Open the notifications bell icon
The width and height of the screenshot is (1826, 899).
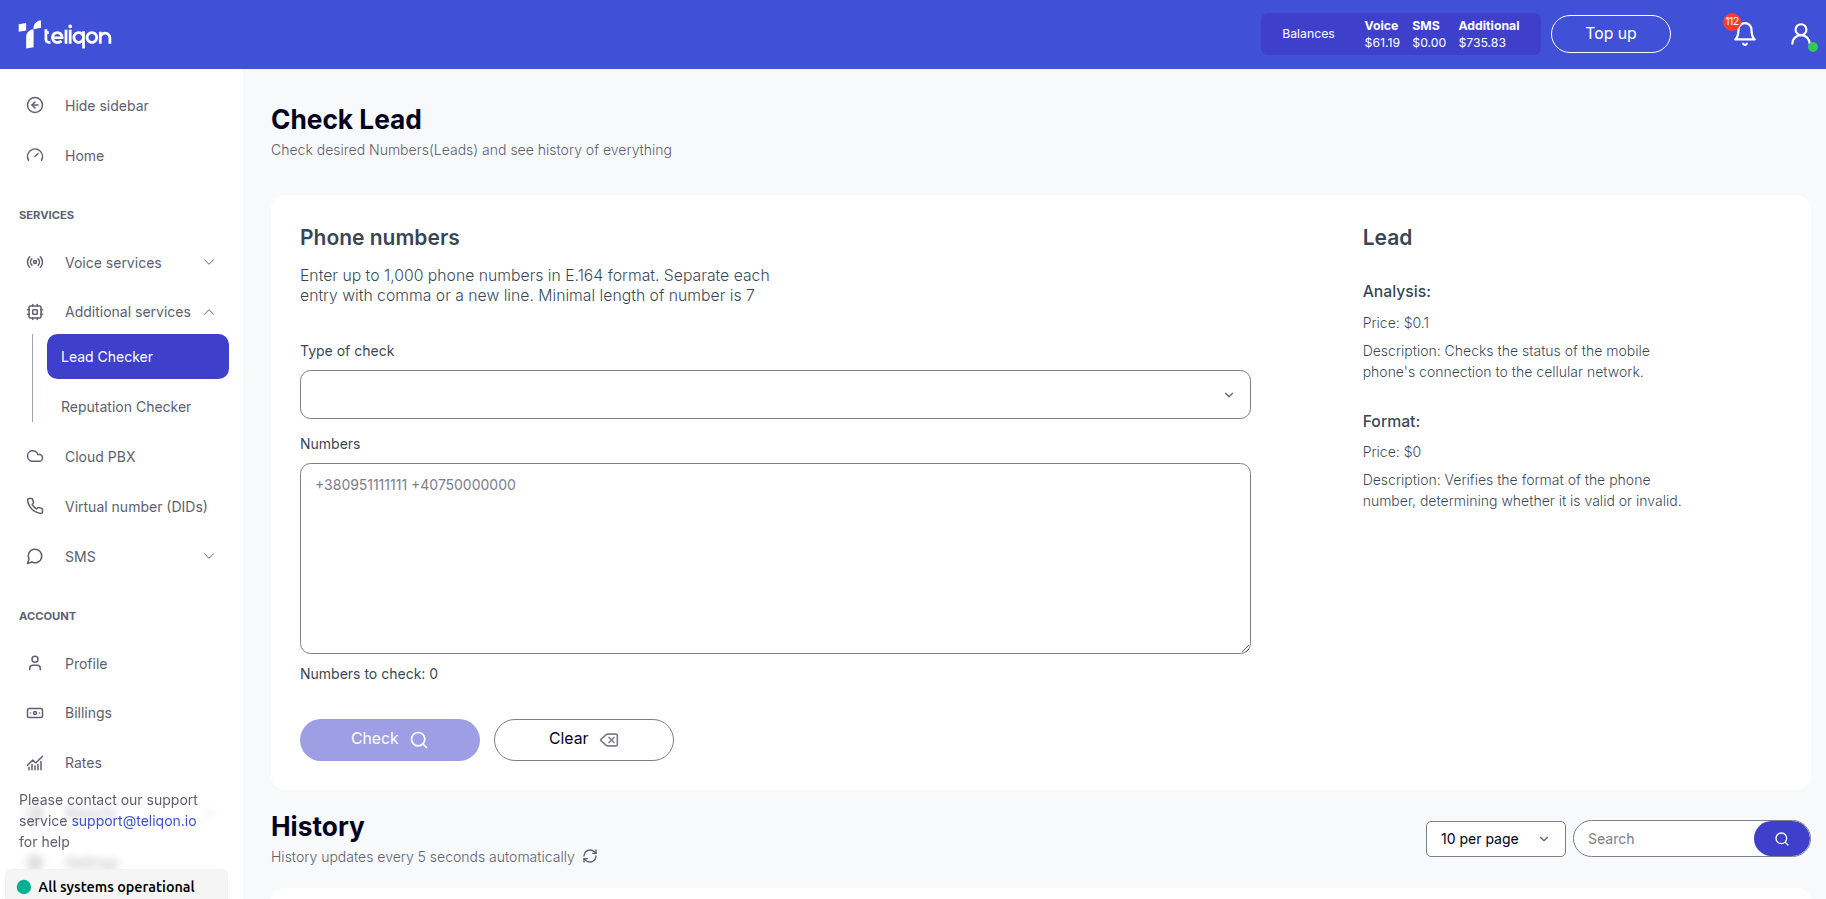click(x=1744, y=34)
